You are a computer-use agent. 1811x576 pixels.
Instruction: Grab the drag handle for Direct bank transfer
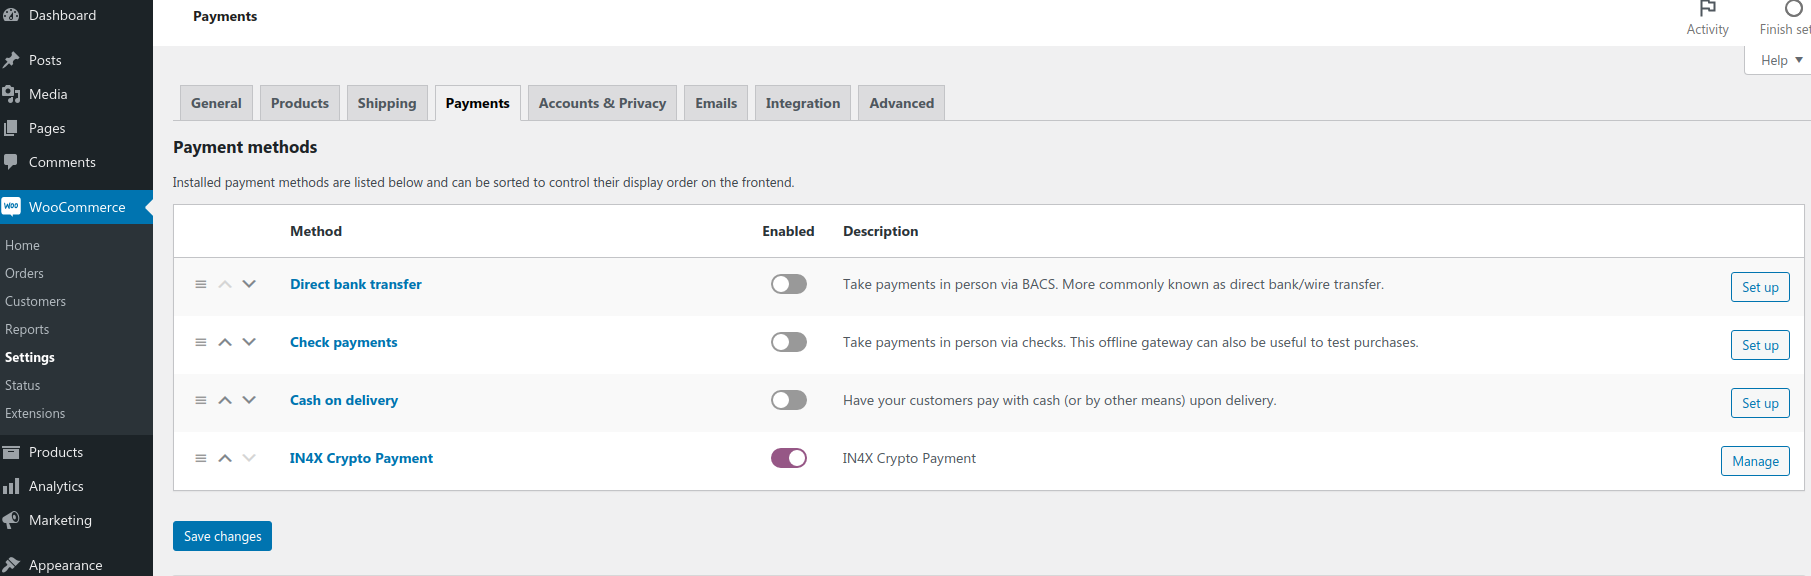point(201,284)
